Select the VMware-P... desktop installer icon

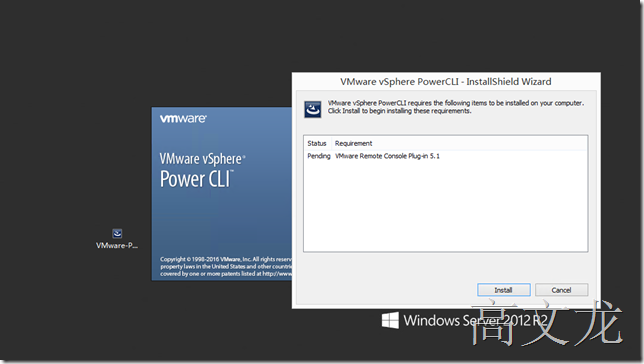point(117,239)
